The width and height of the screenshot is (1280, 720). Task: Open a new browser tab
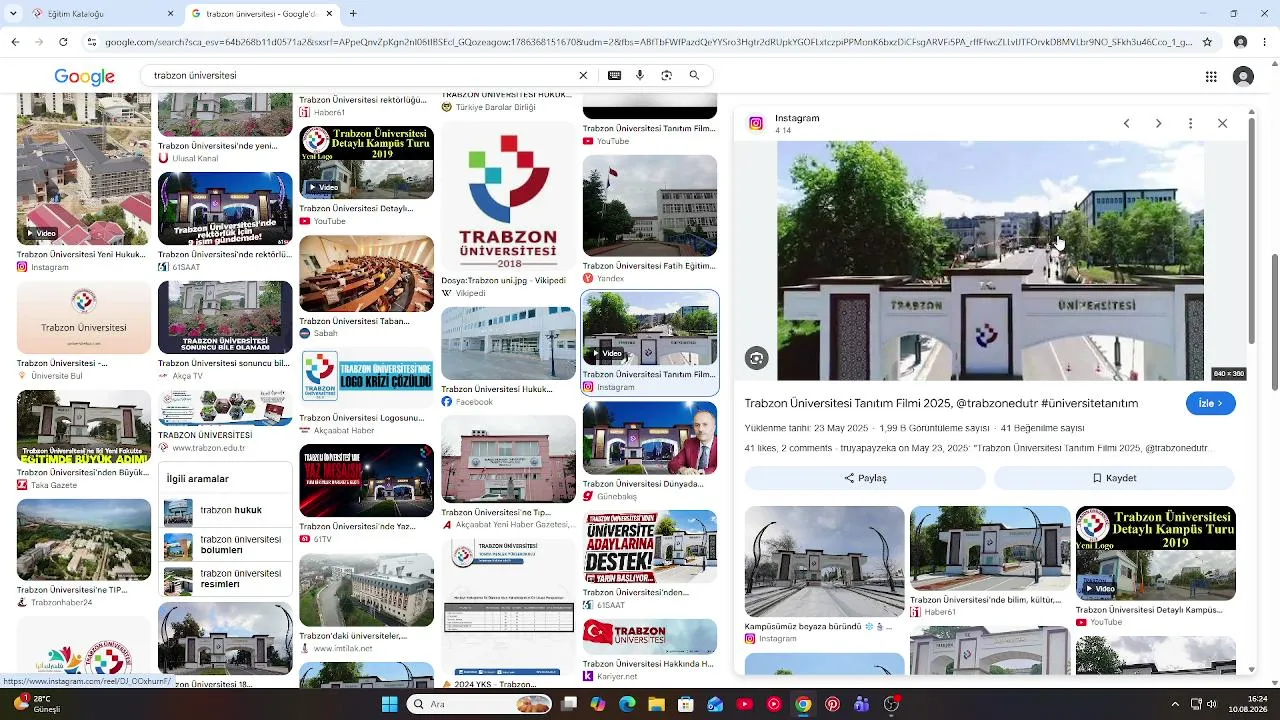tap(353, 14)
